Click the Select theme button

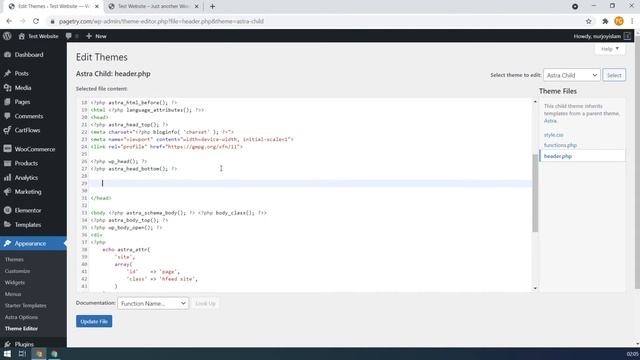coord(614,75)
